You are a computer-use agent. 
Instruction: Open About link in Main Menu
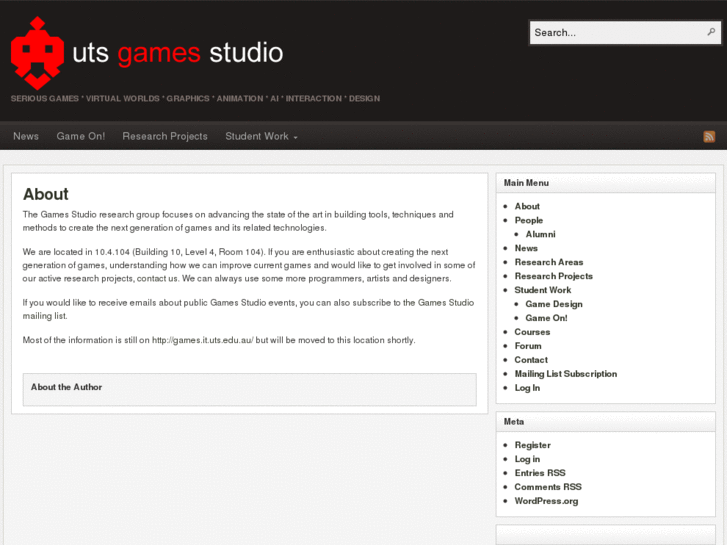(527, 206)
